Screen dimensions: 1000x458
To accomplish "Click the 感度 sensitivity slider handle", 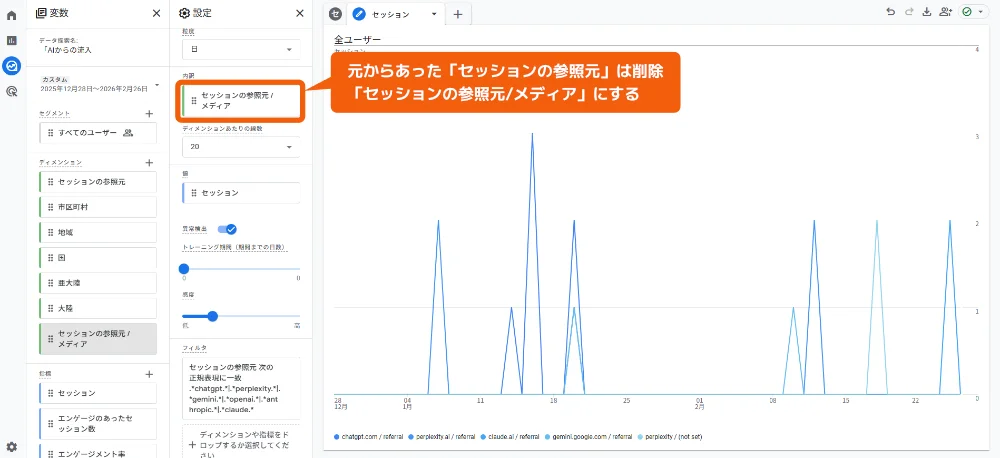I will pyautogui.click(x=212, y=316).
